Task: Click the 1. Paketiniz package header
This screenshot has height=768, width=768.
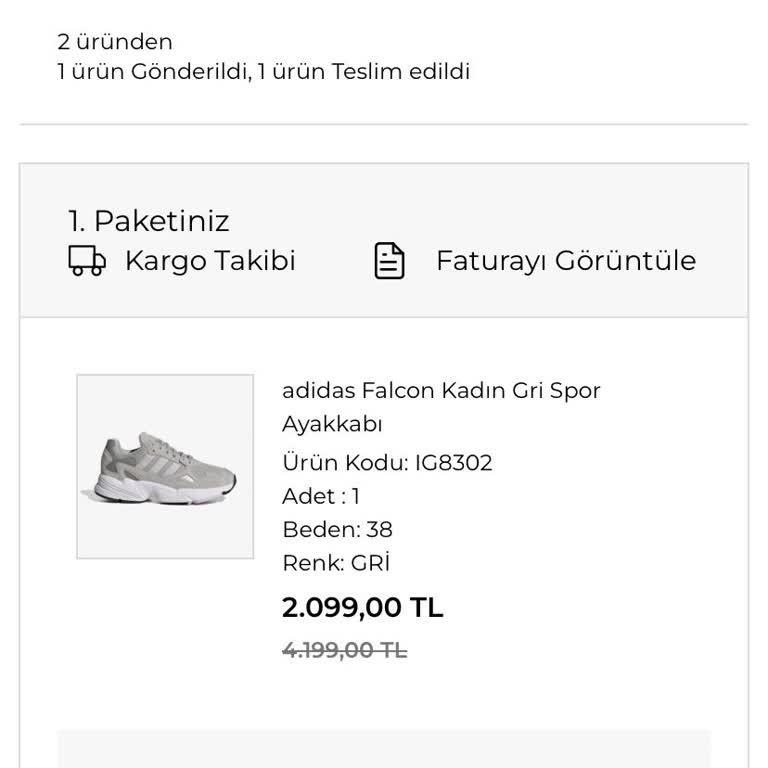Action: point(148,221)
